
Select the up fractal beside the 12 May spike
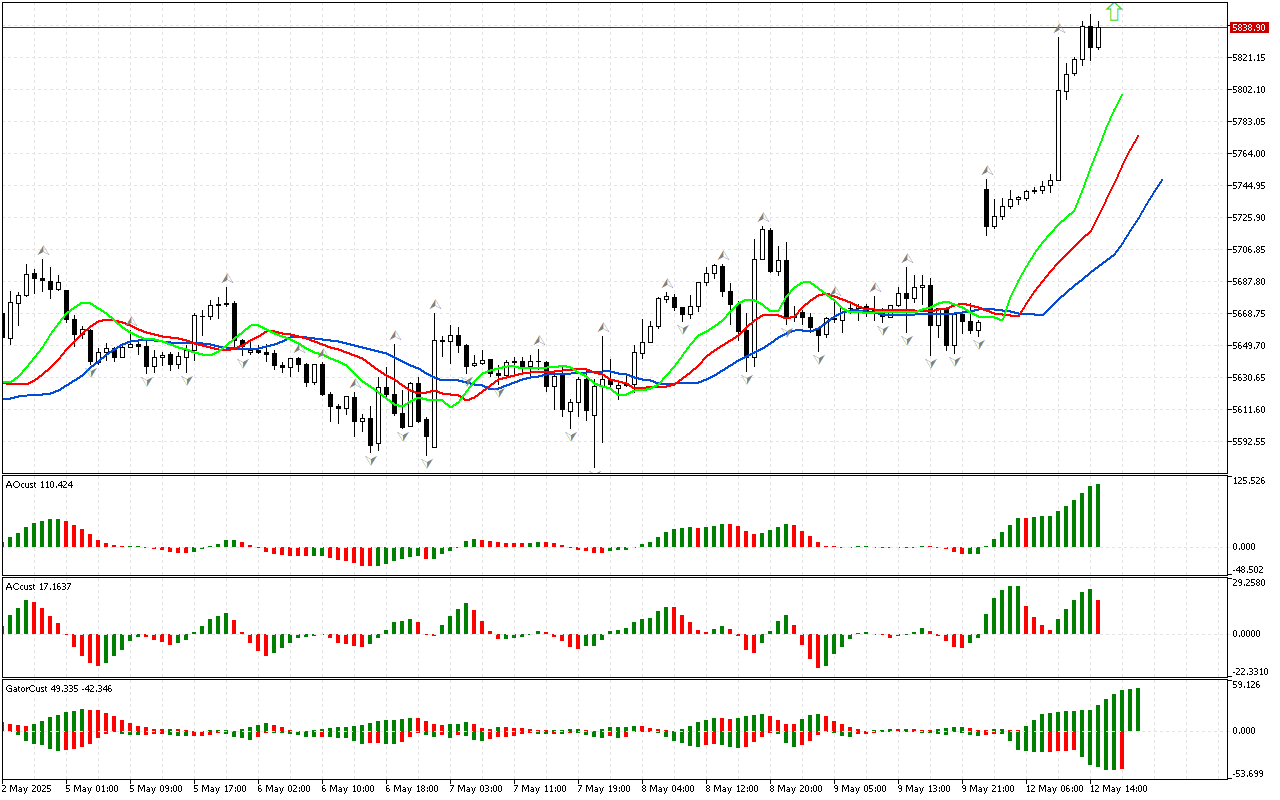[x=1059, y=29]
